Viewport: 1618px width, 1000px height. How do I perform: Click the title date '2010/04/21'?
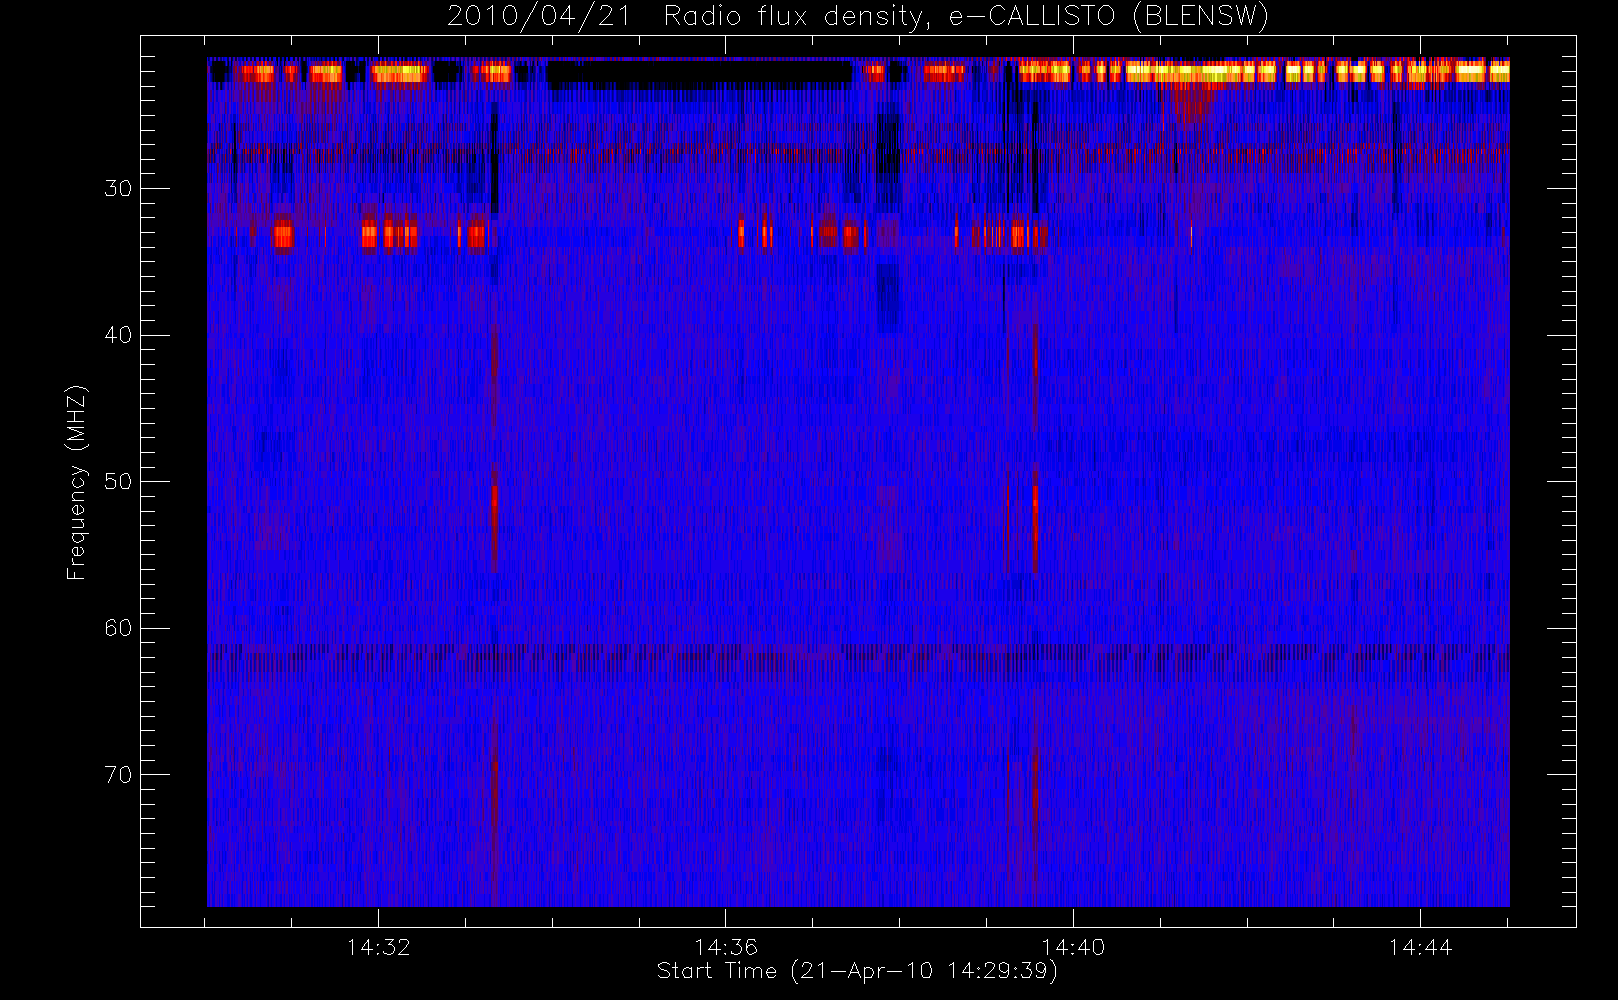click(540, 17)
